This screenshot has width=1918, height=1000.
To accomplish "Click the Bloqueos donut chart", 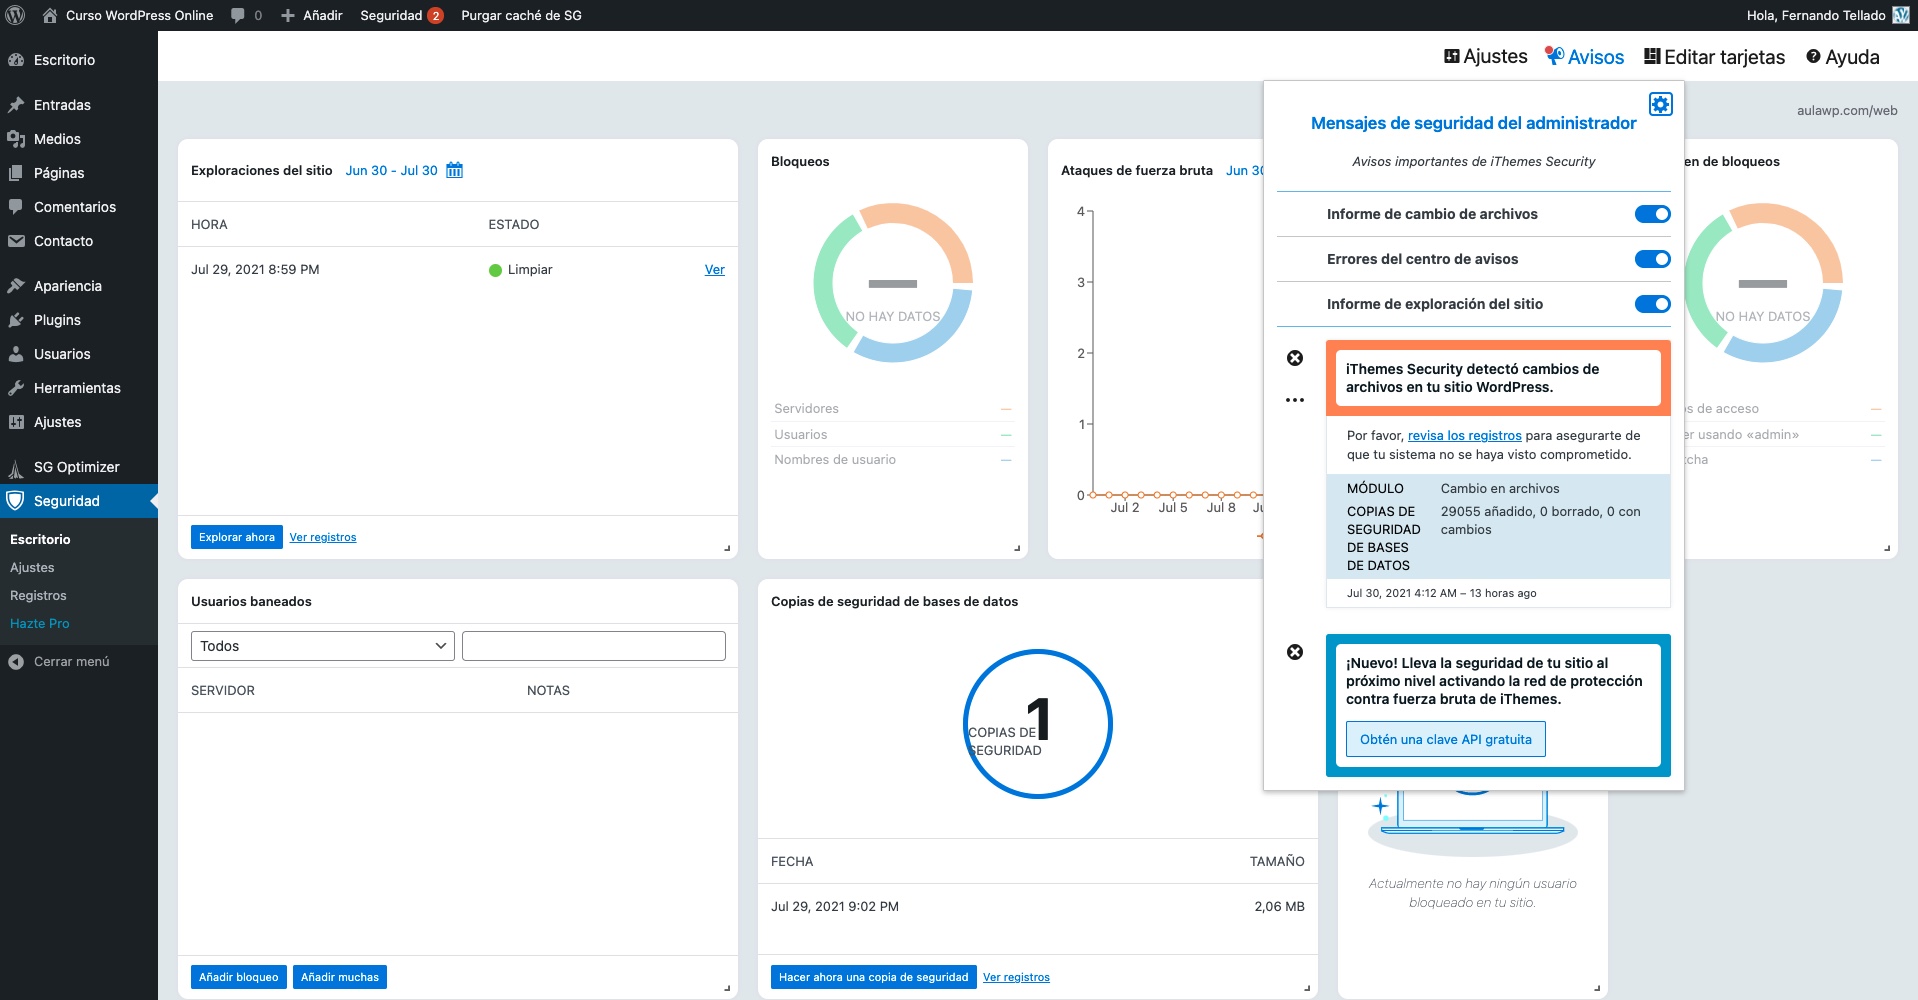I will click(x=893, y=283).
